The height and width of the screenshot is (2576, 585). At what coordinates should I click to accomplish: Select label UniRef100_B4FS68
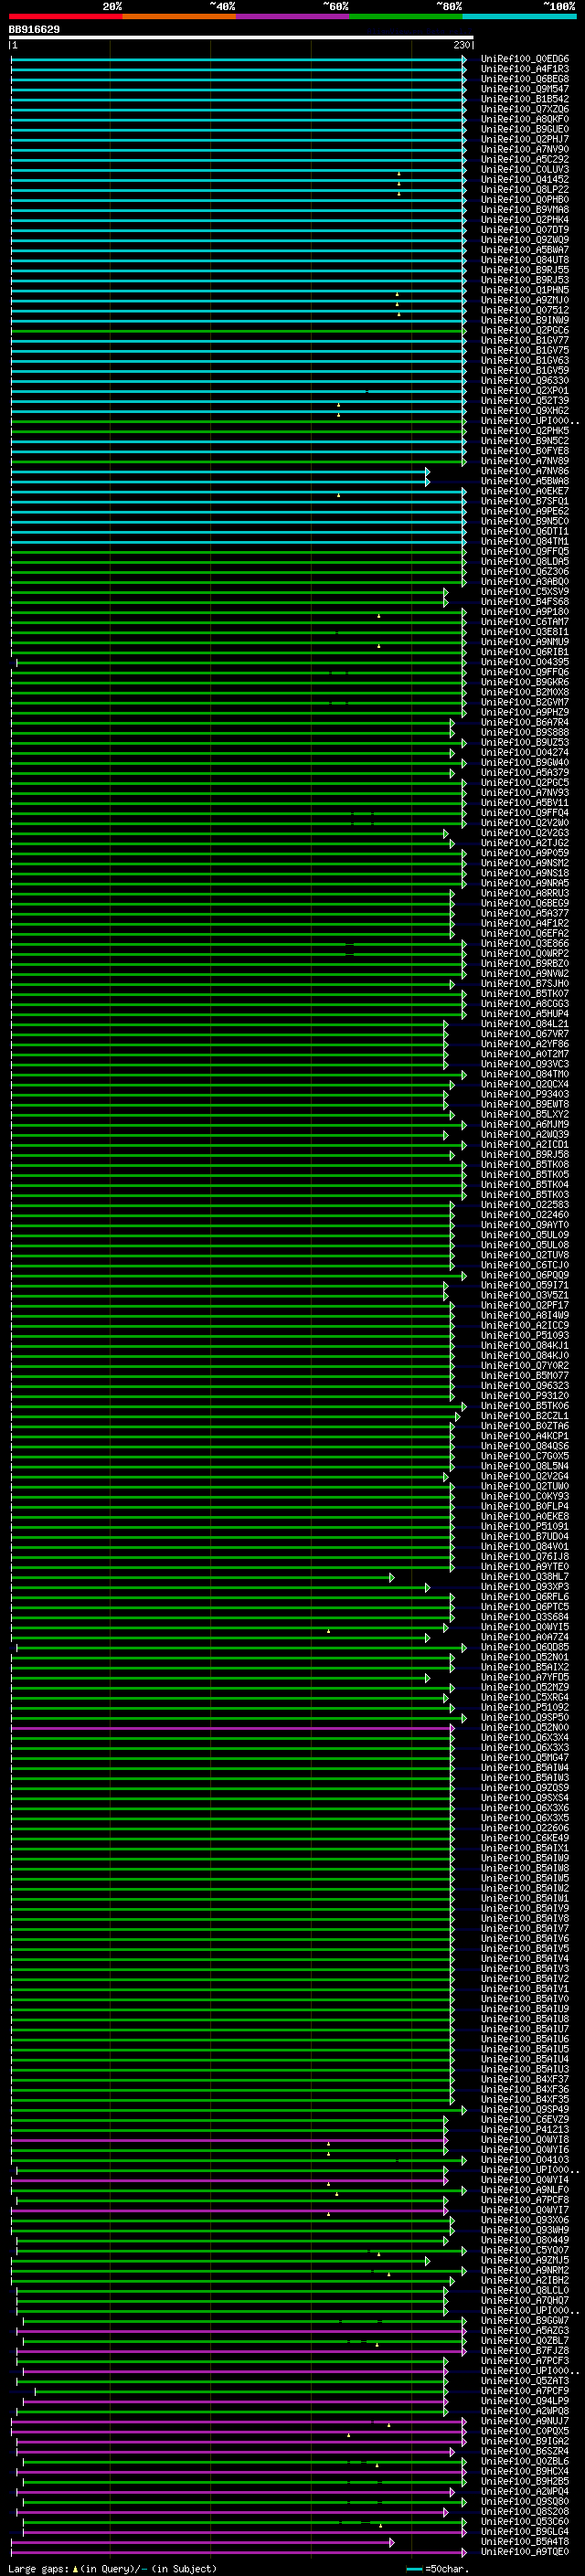pos(524,602)
